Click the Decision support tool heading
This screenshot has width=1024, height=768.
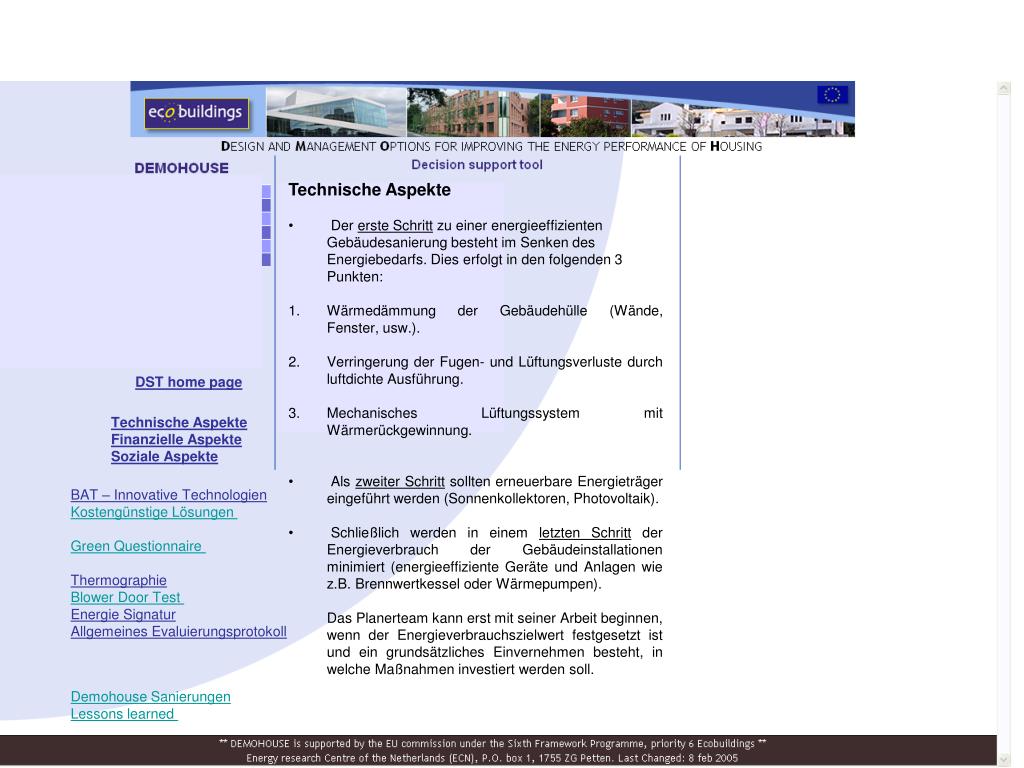[477, 165]
